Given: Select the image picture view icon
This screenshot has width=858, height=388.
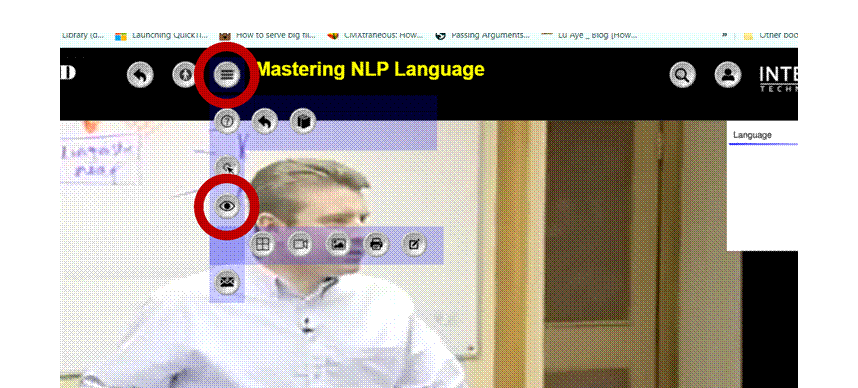Looking at the screenshot, I should pos(338,245).
